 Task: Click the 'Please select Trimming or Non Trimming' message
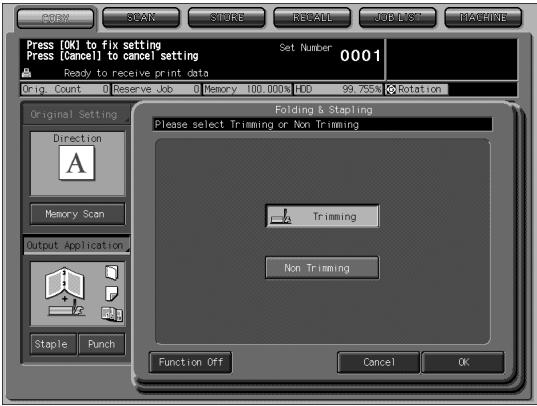[x=257, y=124]
